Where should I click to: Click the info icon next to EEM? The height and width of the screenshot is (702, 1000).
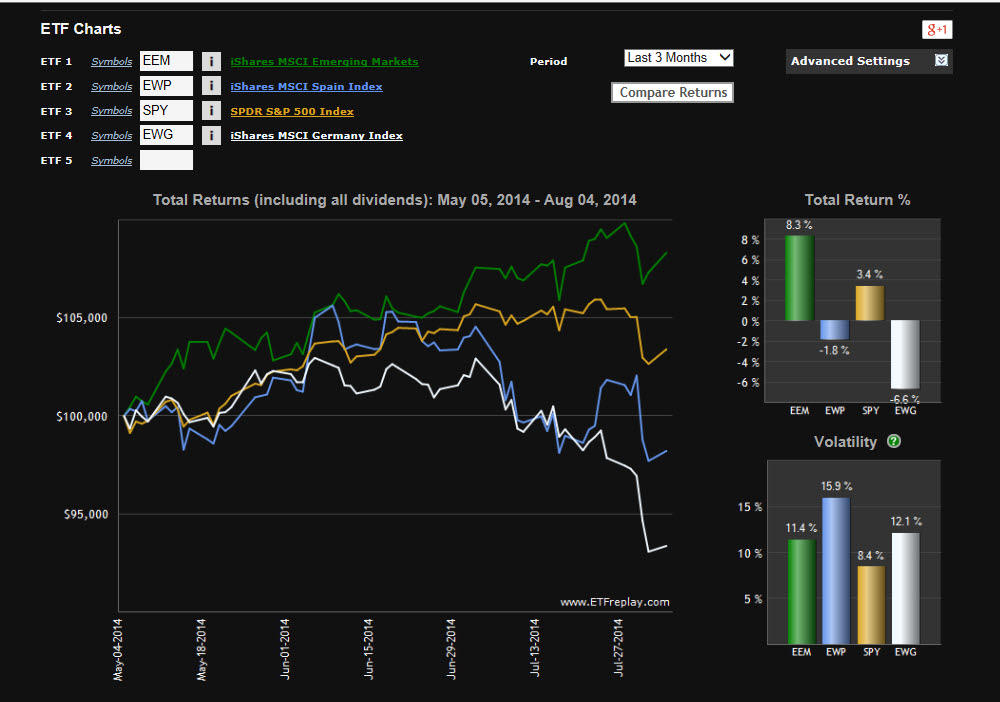point(211,61)
